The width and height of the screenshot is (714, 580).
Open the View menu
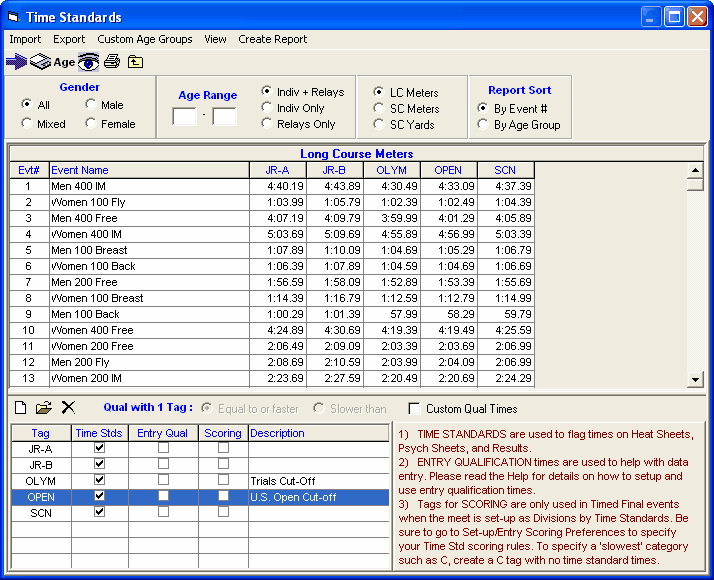coord(215,39)
